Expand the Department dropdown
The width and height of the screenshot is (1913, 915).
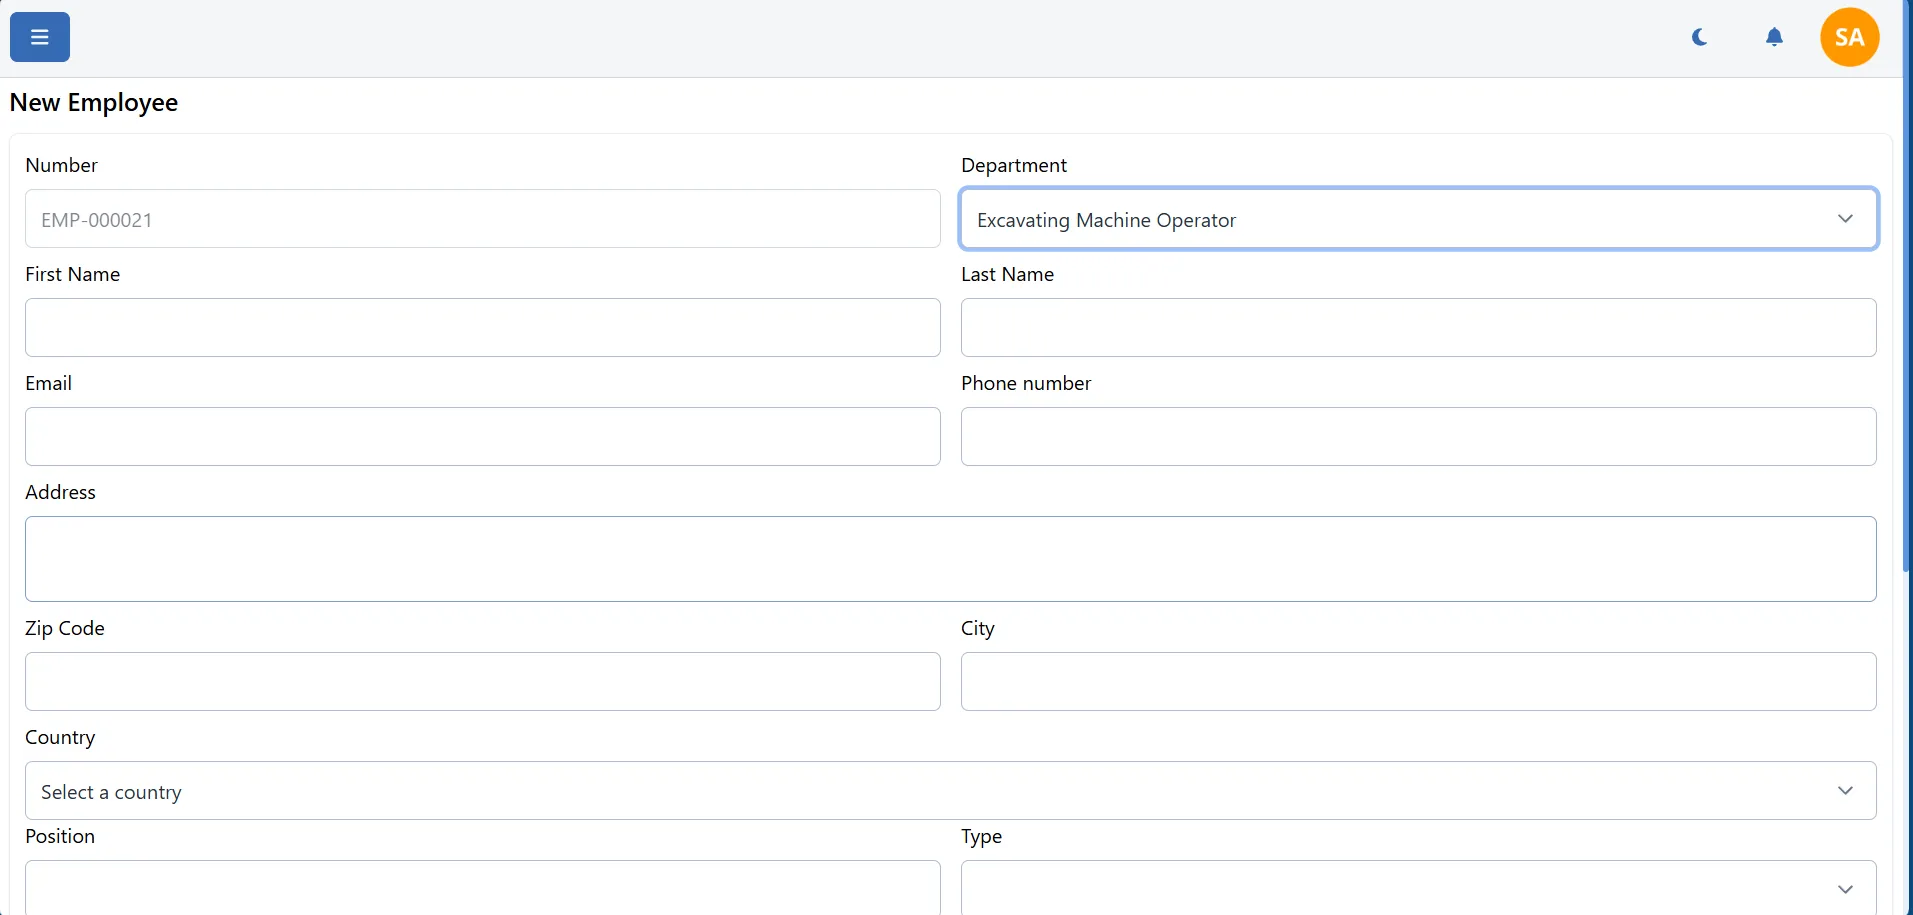tap(1417, 219)
